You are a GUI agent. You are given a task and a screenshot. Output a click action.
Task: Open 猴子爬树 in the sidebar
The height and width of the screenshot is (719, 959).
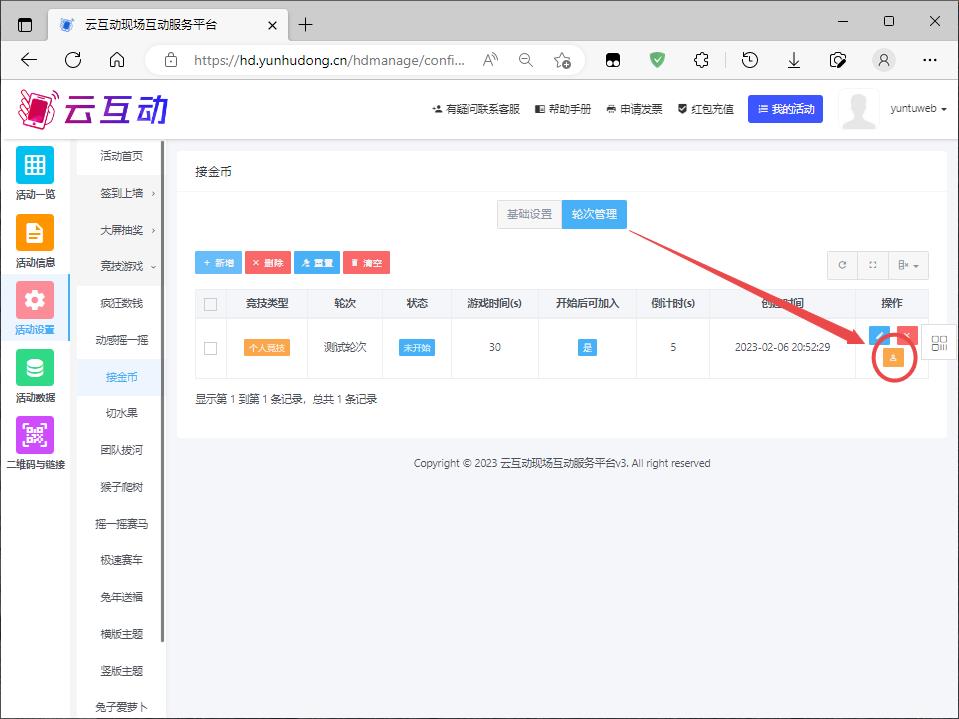point(122,487)
